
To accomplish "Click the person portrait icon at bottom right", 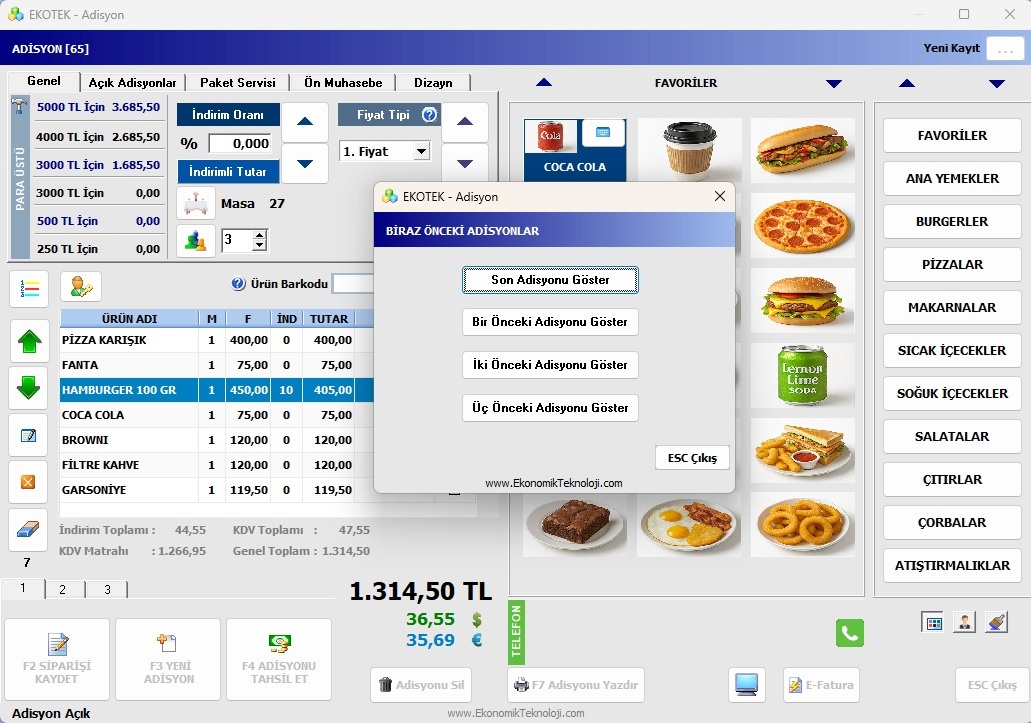I will pos(965,622).
